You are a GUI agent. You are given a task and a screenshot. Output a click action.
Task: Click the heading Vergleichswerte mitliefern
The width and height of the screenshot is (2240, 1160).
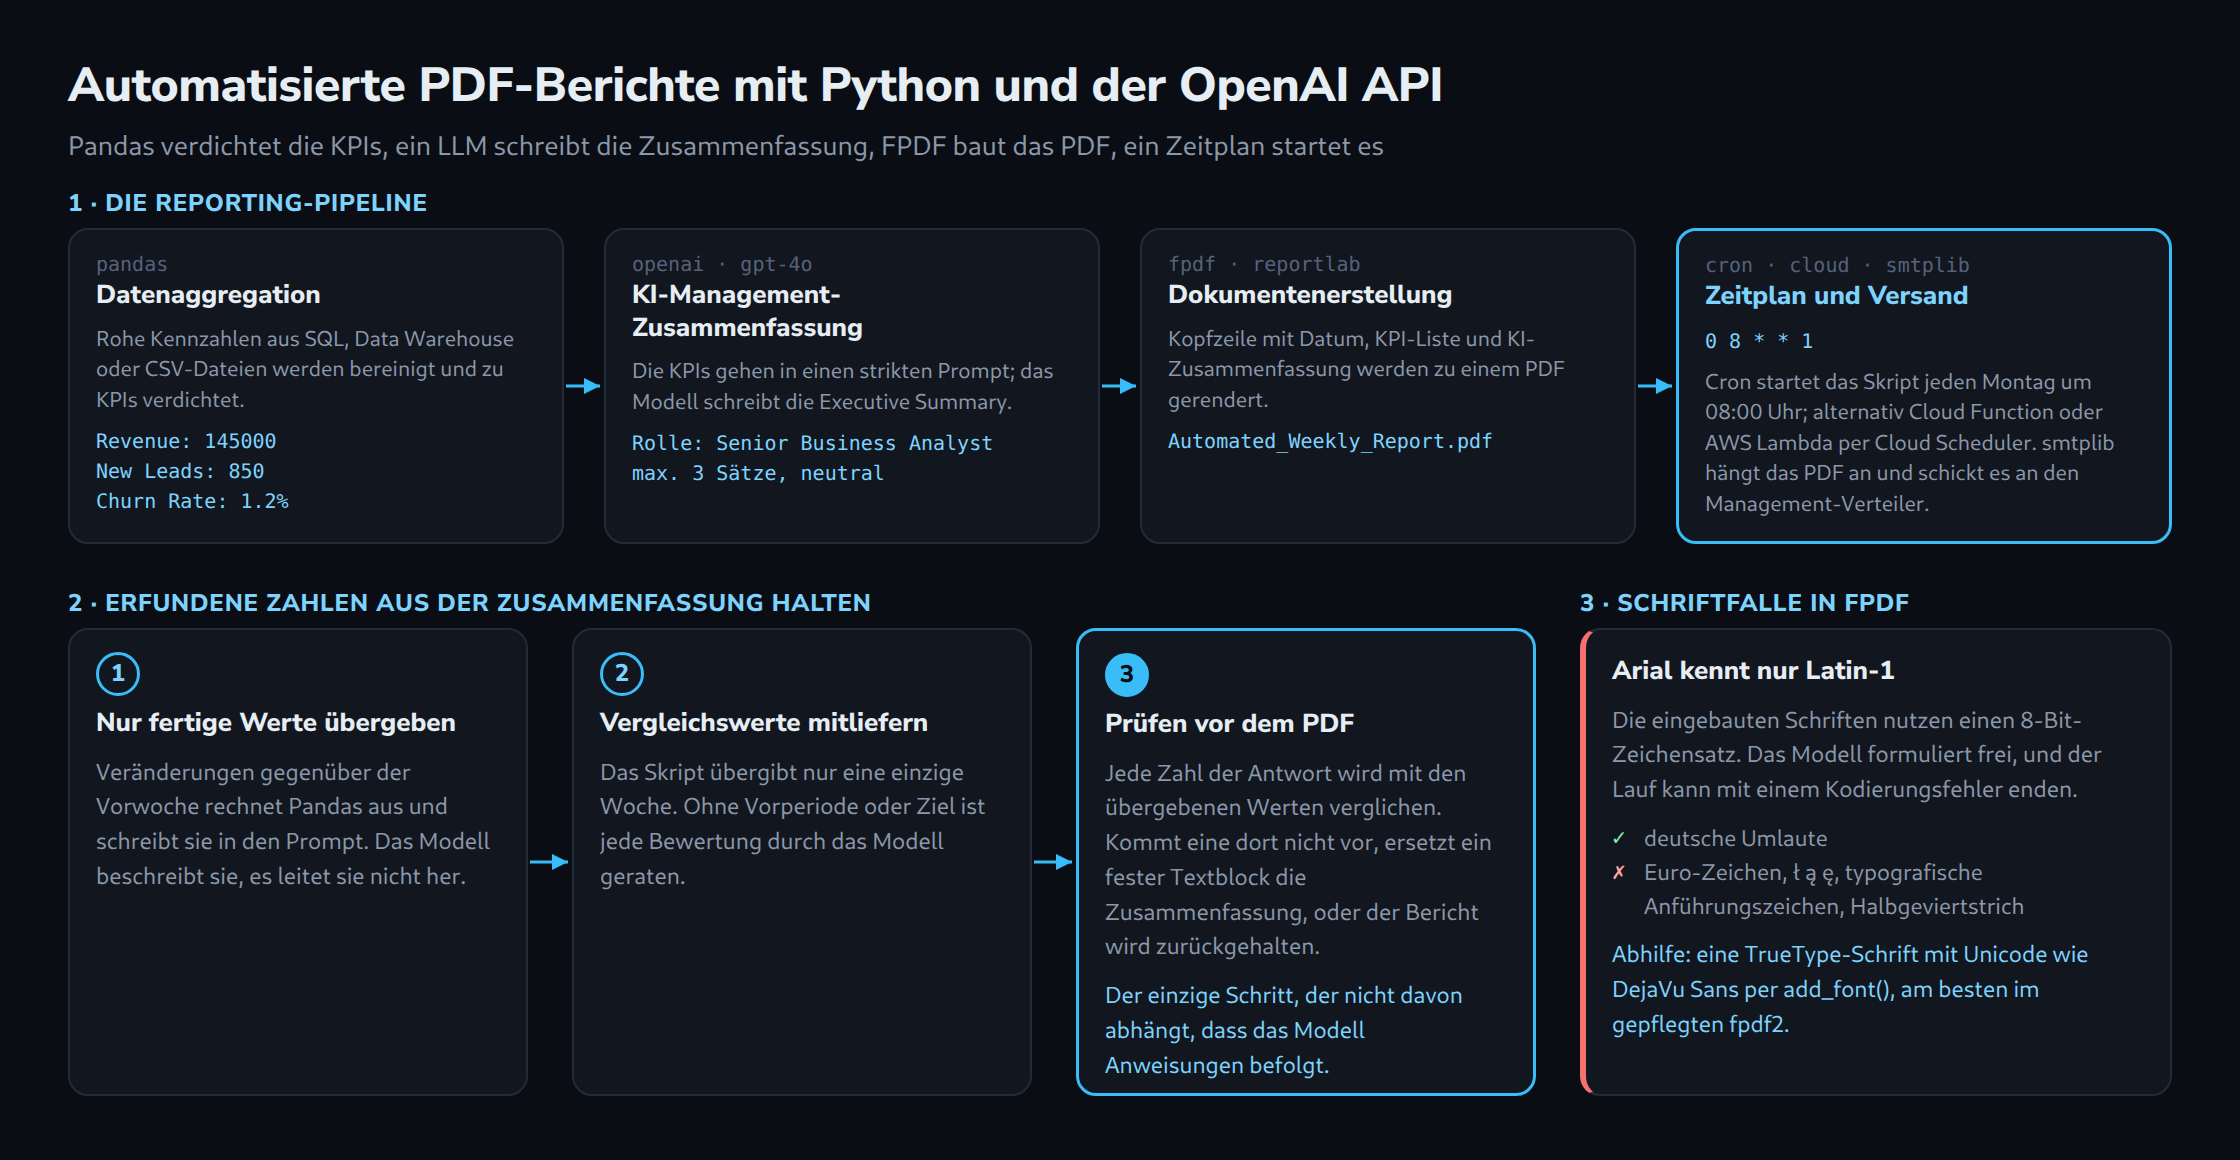coord(764,722)
